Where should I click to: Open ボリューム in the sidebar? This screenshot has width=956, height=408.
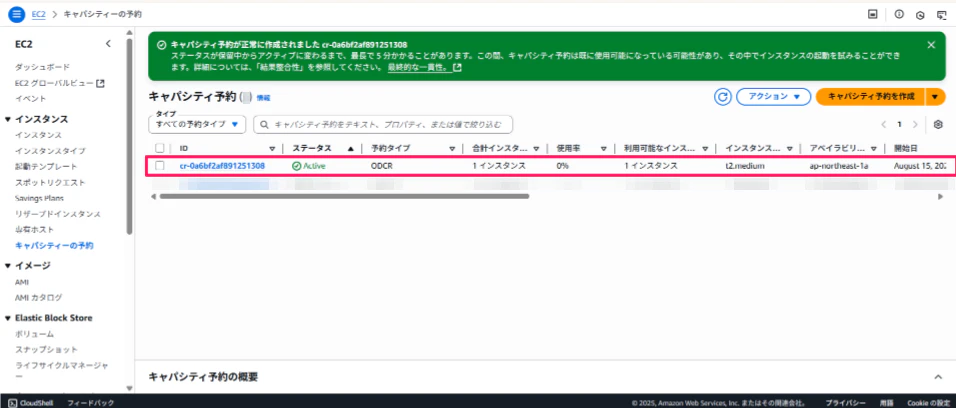point(35,334)
